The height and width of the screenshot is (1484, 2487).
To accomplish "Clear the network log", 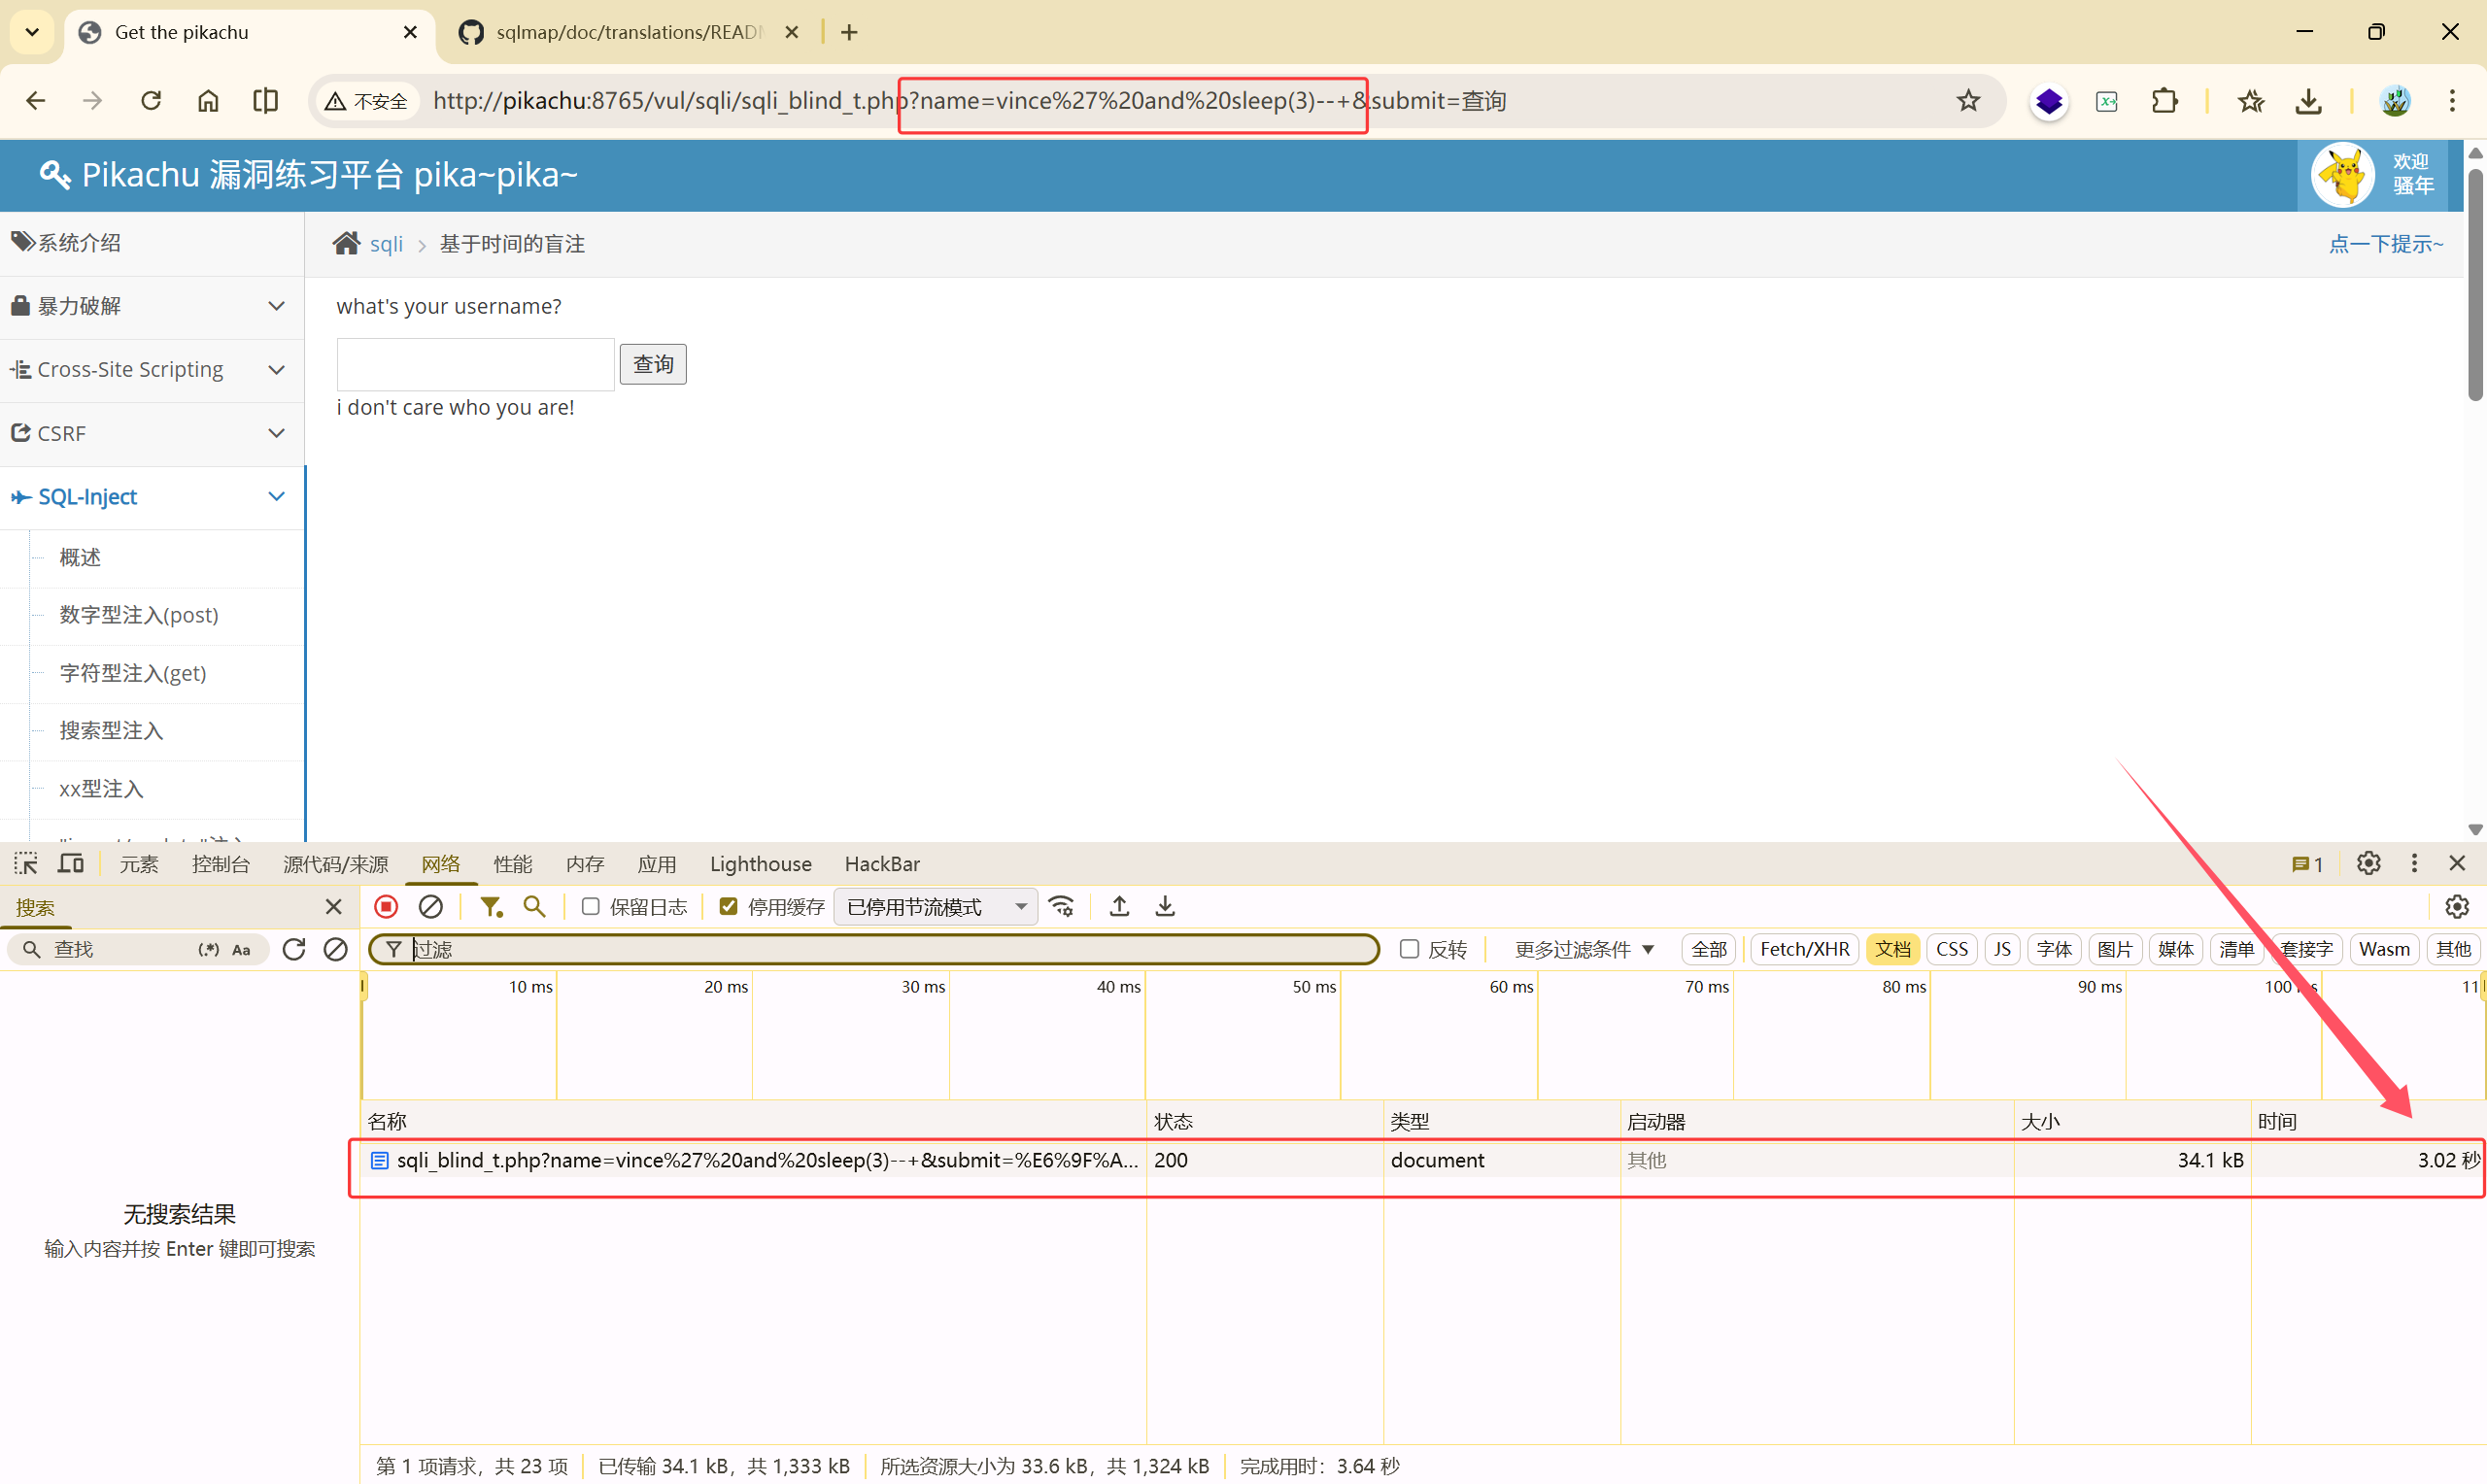I will coord(431,906).
